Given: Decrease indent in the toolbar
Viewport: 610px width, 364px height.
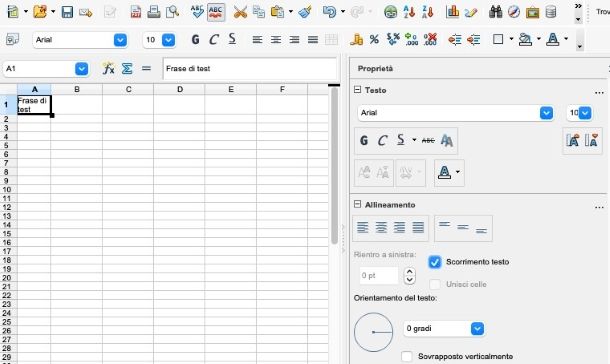Looking at the screenshot, I should 455,39.
